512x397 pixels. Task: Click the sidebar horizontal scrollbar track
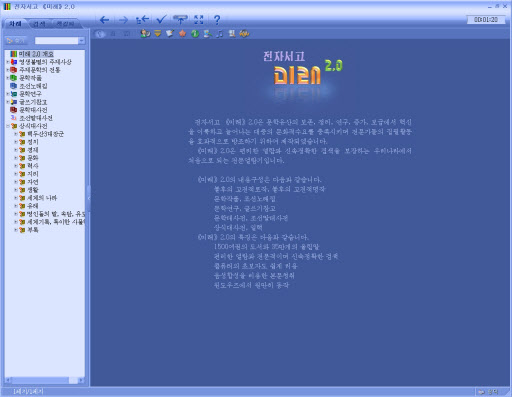click(x=41, y=380)
